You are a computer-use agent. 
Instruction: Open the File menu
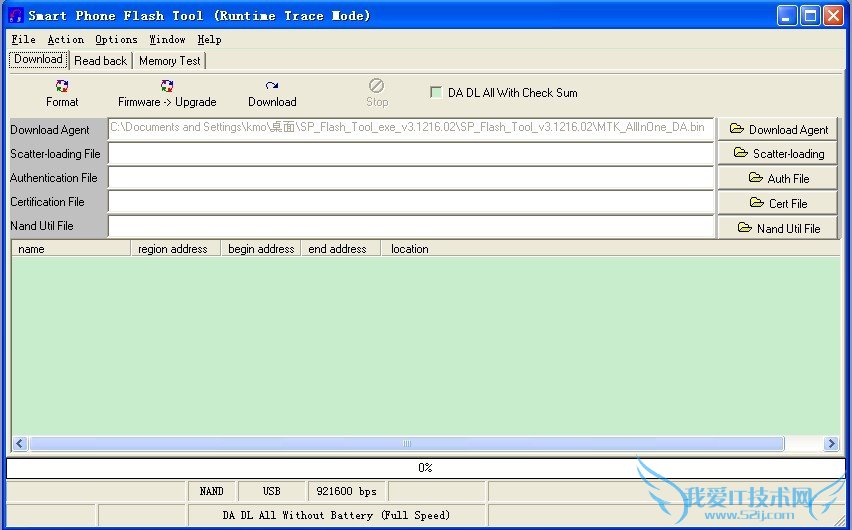pyautogui.click(x=23, y=40)
